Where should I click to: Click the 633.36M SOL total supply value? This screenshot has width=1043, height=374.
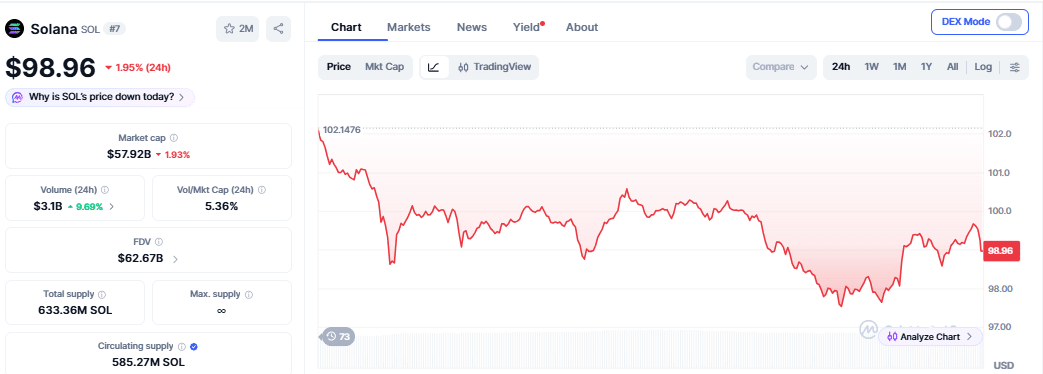(74, 310)
